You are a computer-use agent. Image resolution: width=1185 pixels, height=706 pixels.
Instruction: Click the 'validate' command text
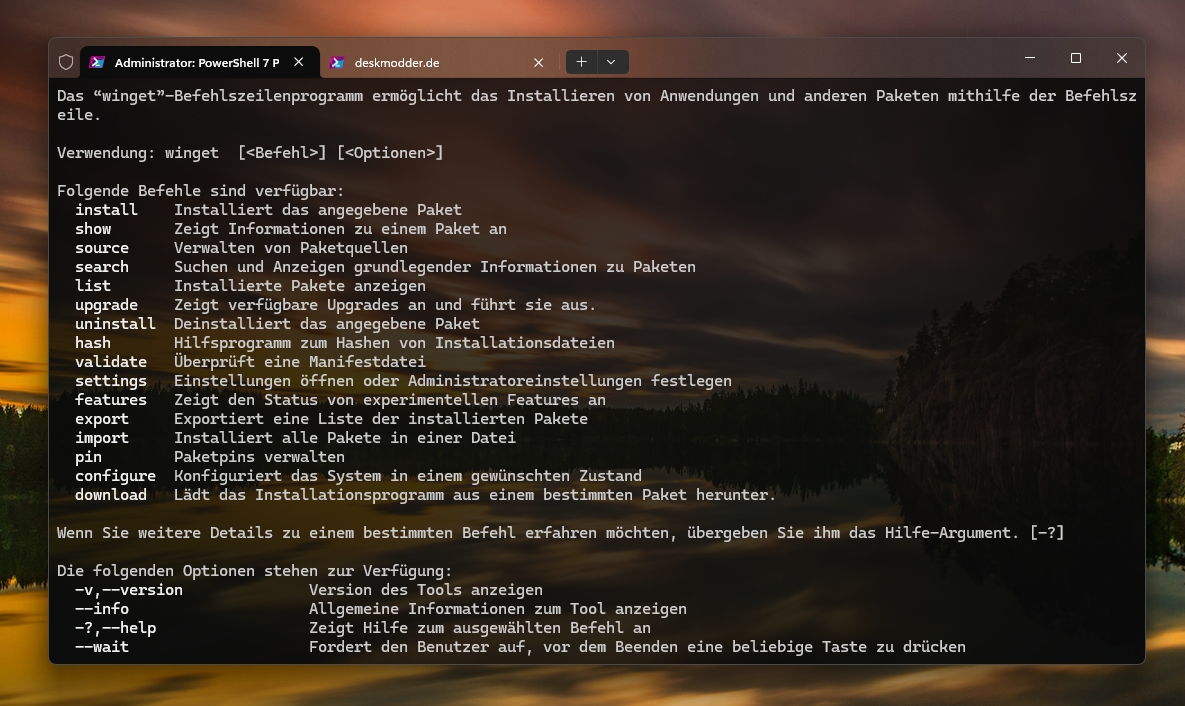click(110, 362)
